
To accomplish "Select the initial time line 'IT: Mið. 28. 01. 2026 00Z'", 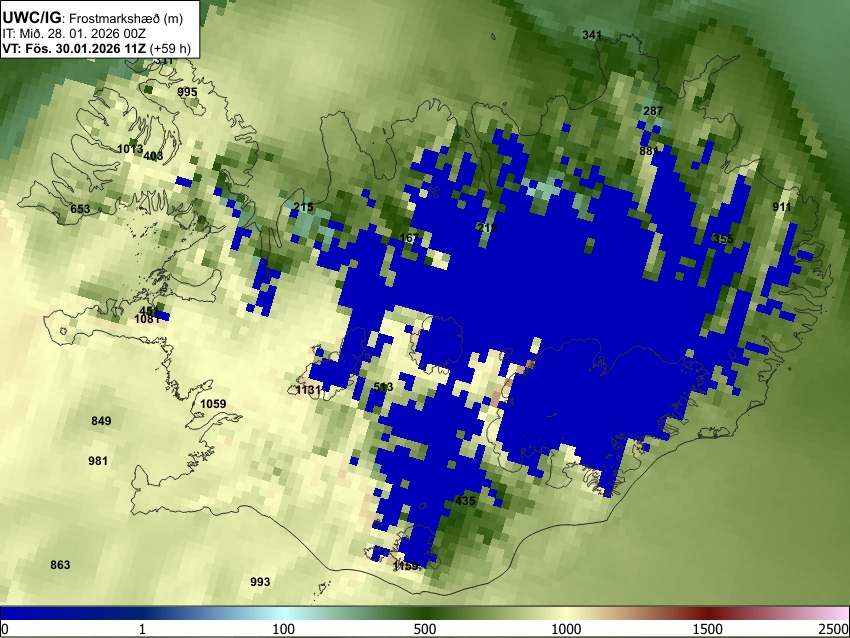I will point(74,34).
